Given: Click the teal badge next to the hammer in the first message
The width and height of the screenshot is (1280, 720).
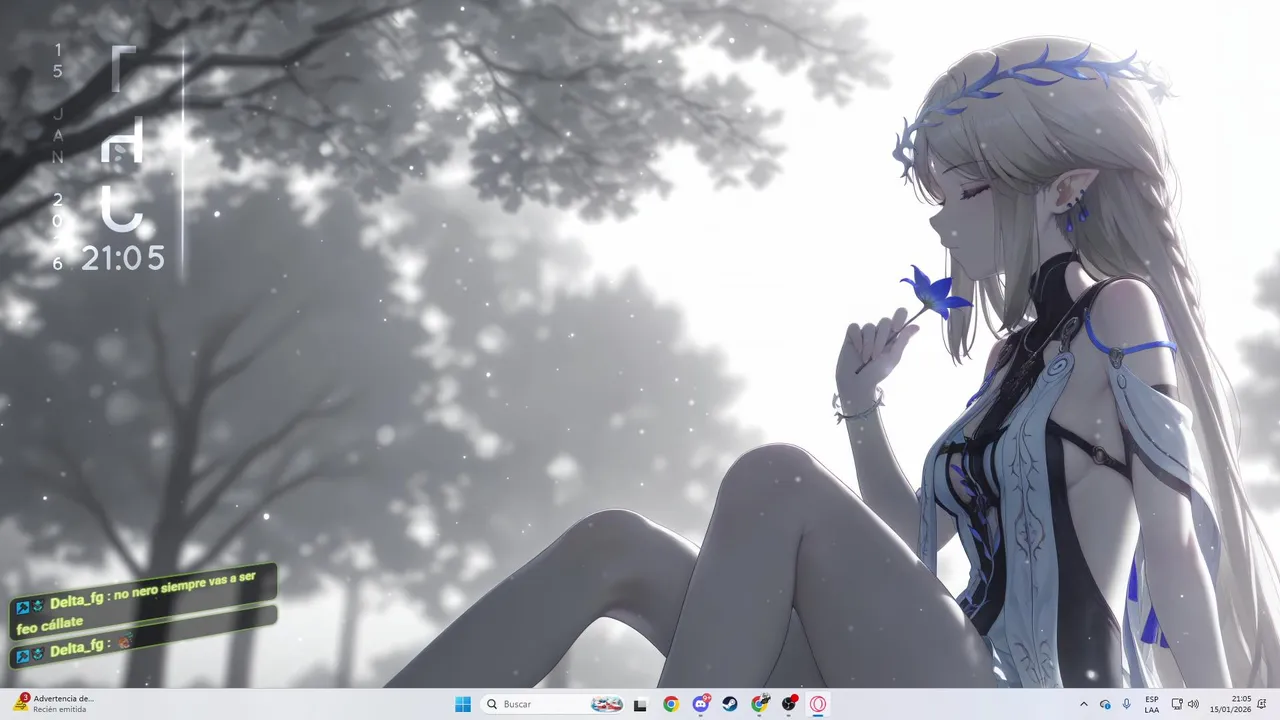Looking at the screenshot, I should (x=38, y=605).
